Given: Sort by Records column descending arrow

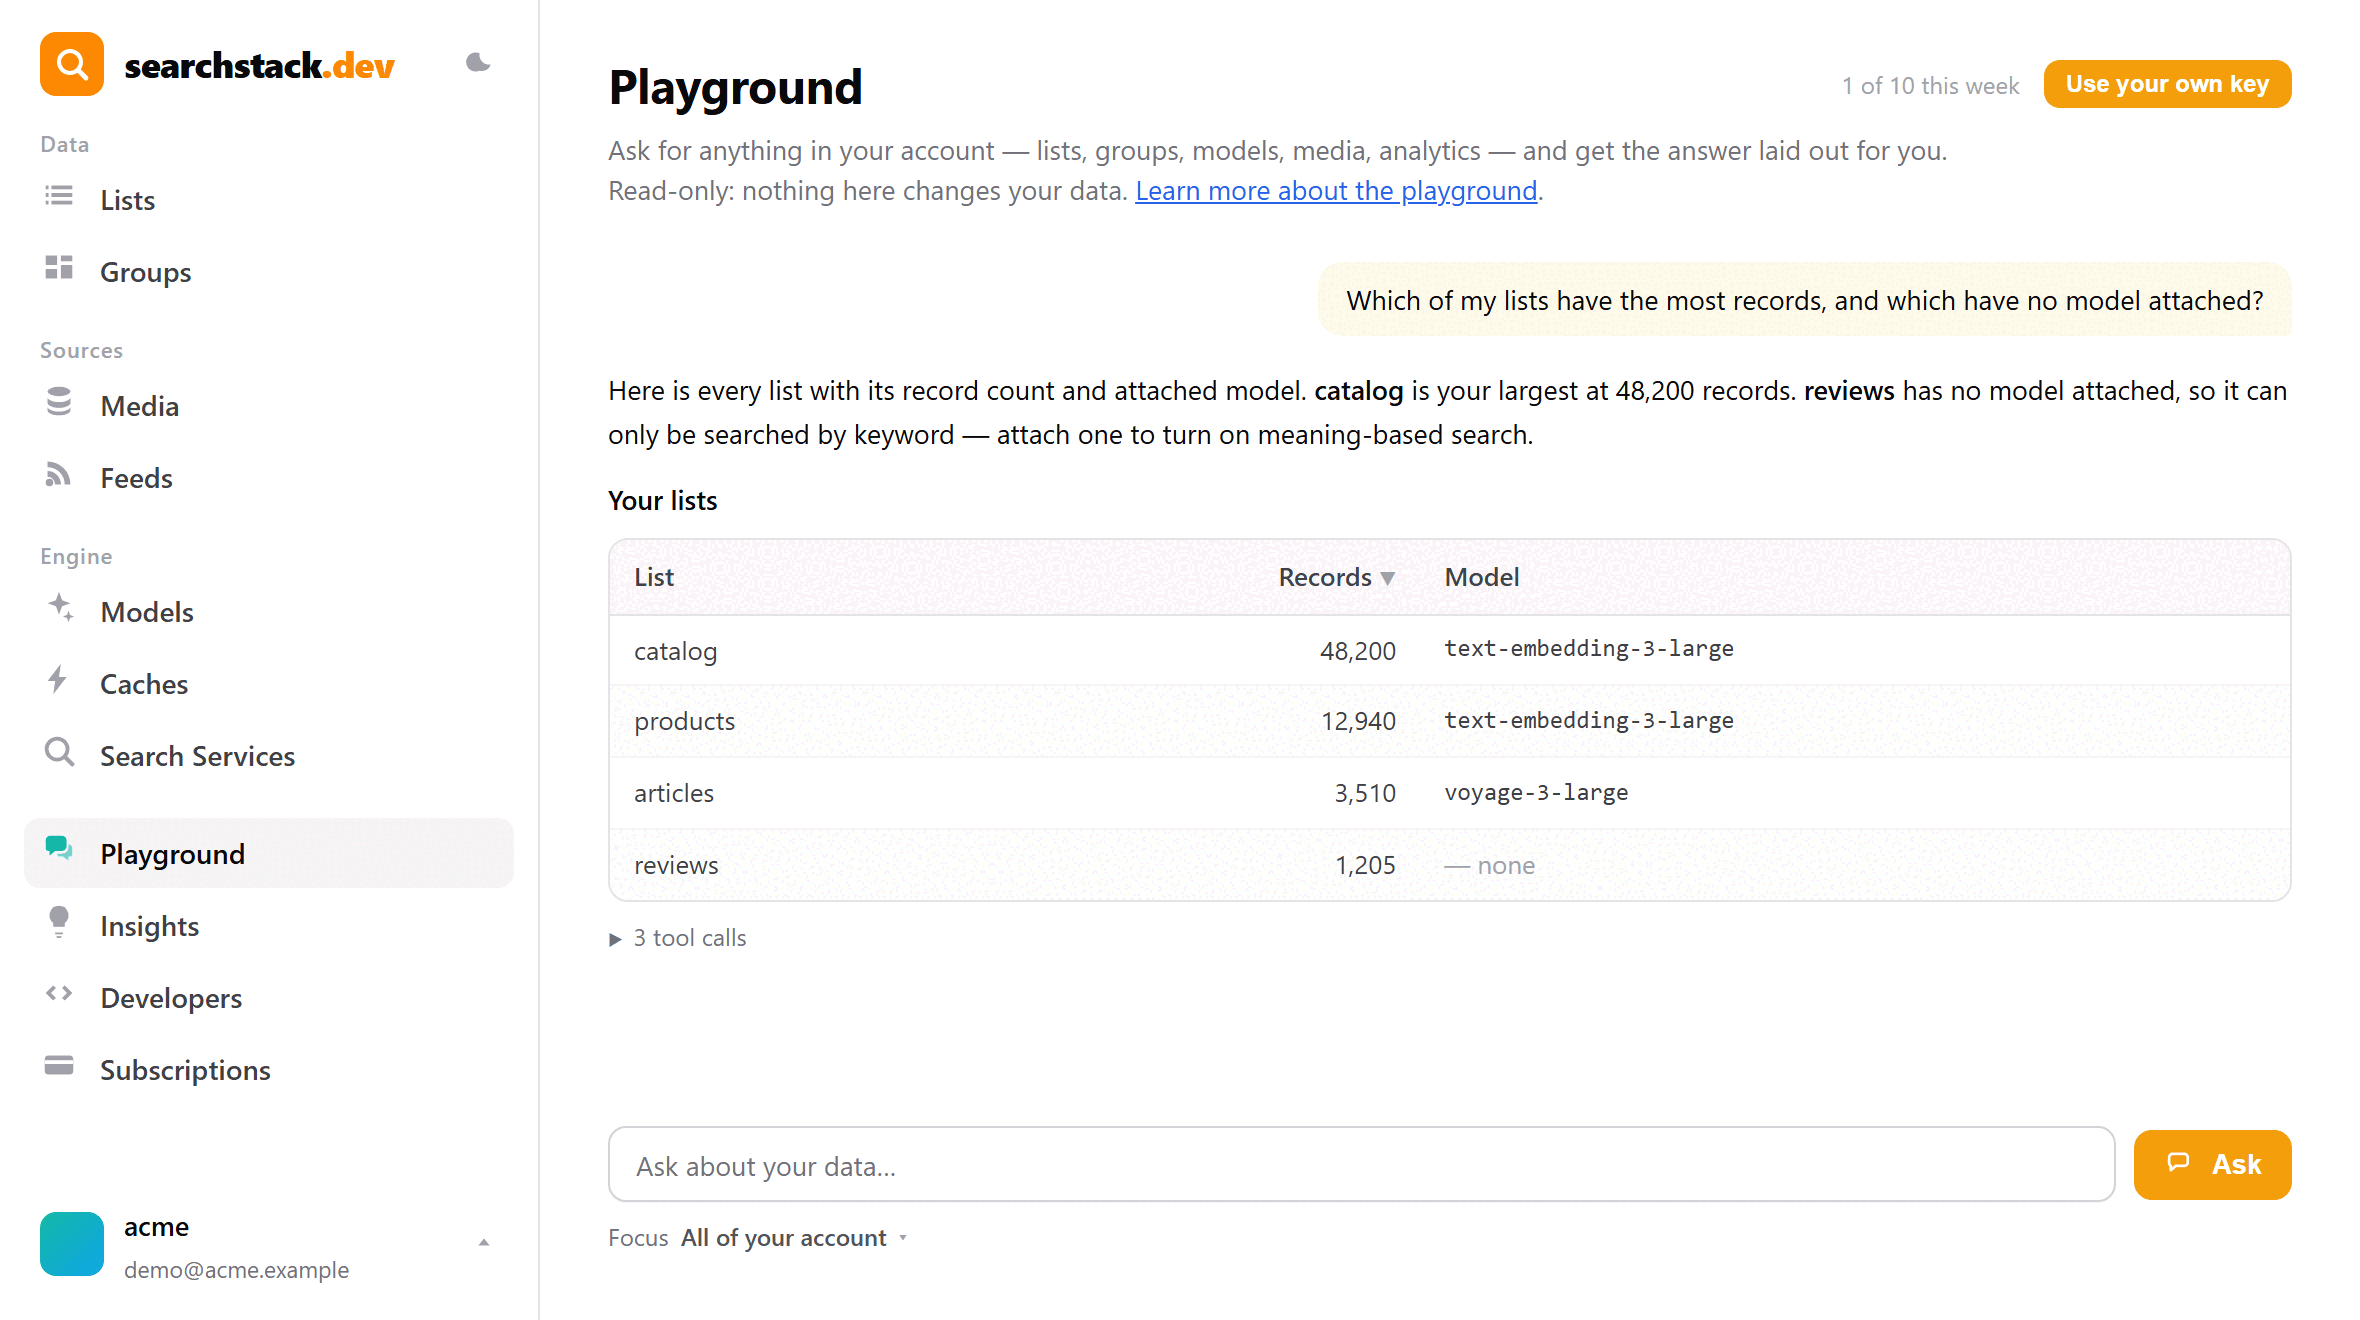Looking at the screenshot, I should 1387,578.
